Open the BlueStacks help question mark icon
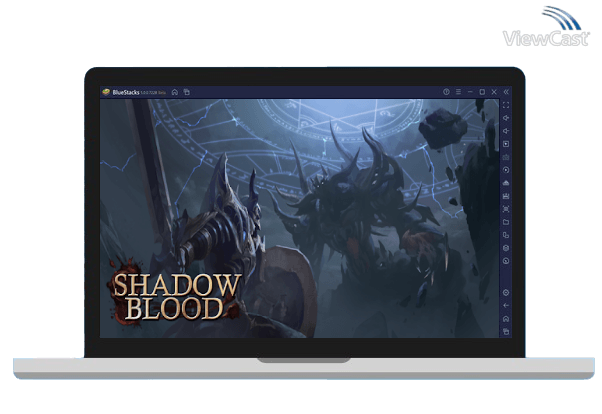 tap(446, 92)
